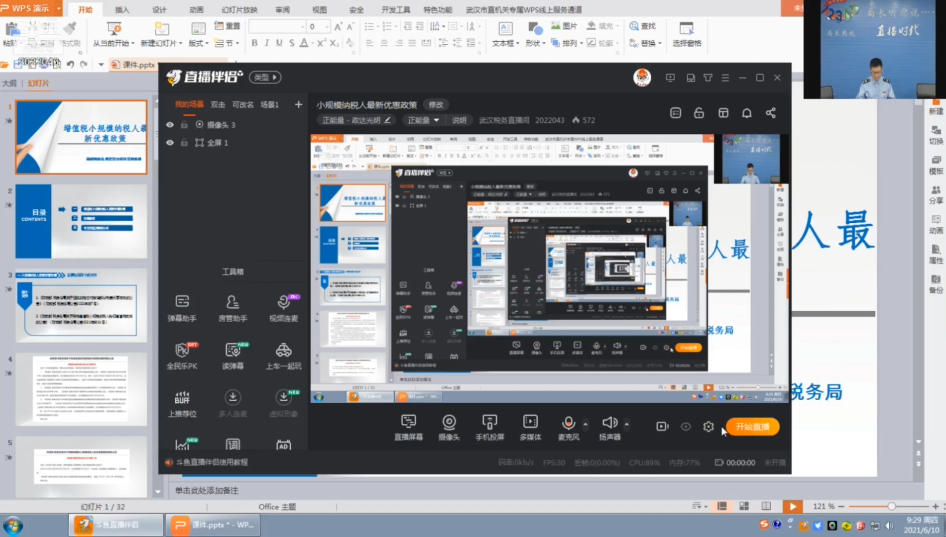
Task: Click the 查找 find button
Action: tap(643, 26)
